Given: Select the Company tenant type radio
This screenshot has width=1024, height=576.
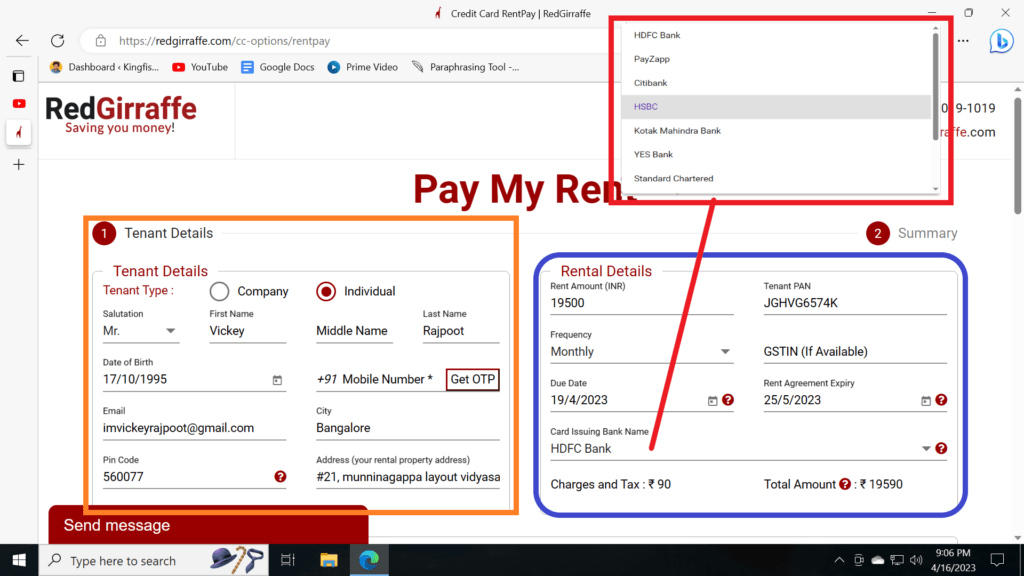Looking at the screenshot, I should point(219,291).
